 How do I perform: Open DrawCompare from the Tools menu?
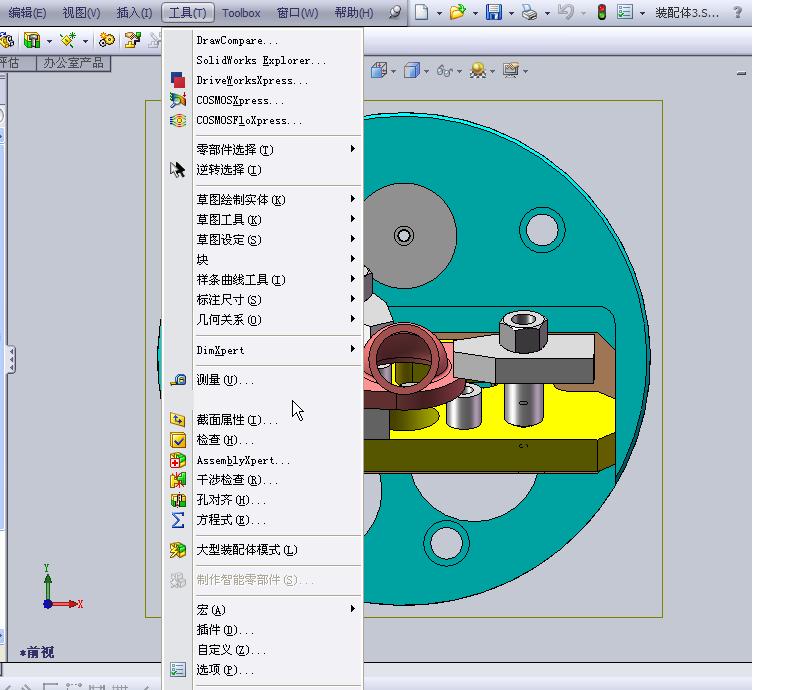[237, 40]
